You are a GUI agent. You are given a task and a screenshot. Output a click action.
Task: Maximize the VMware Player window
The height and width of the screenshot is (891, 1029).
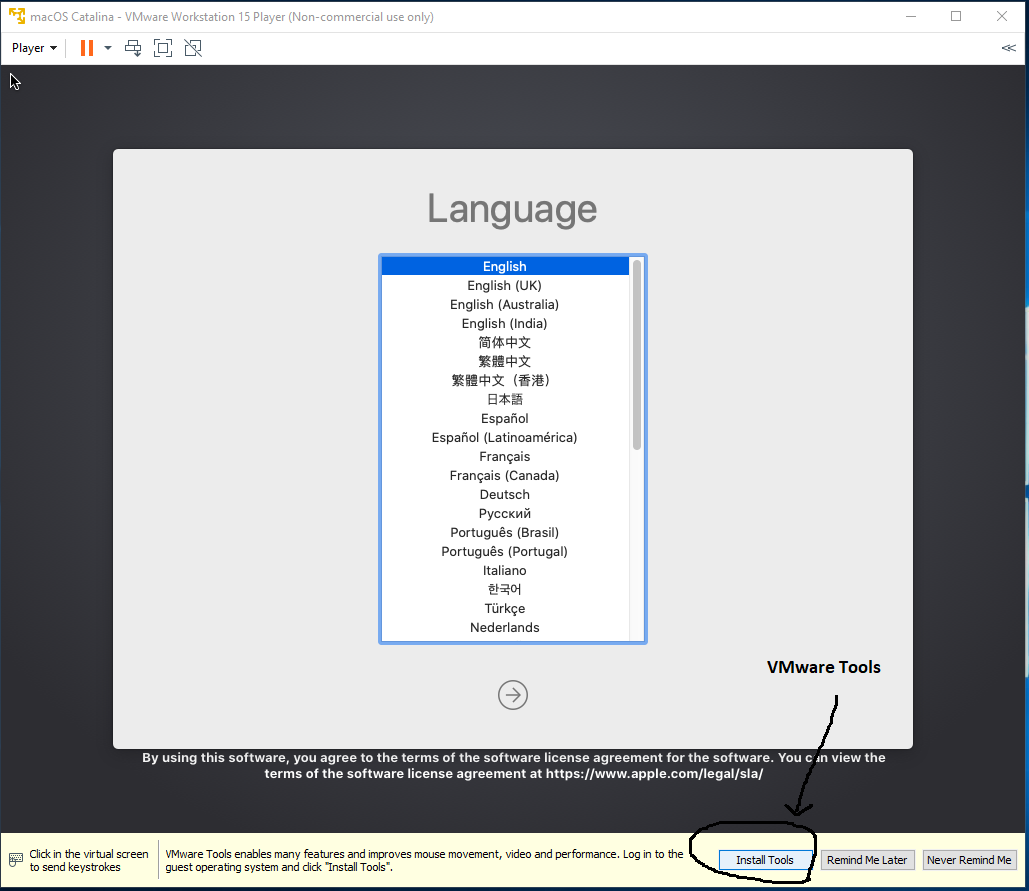[x=956, y=16]
